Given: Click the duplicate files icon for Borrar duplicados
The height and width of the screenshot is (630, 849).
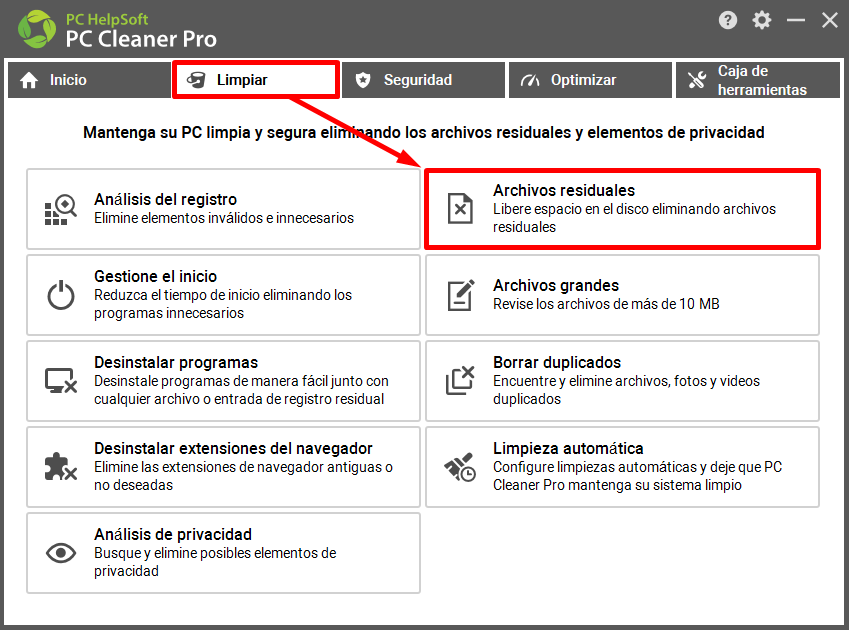Looking at the screenshot, I should [x=460, y=380].
